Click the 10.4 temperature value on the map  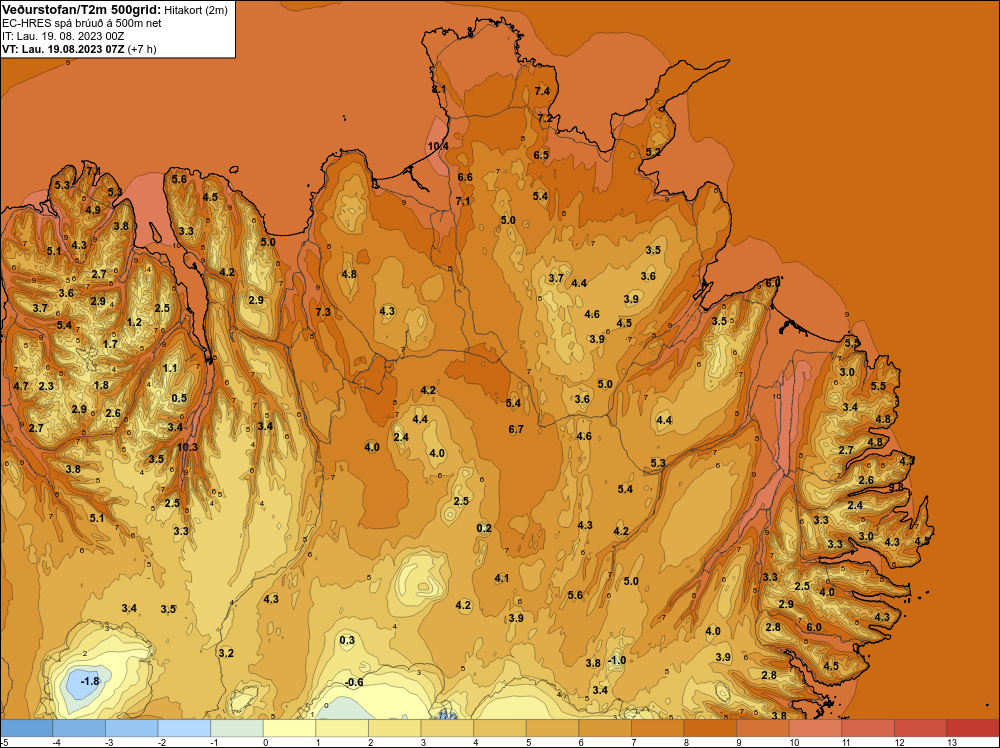point(438,146)
